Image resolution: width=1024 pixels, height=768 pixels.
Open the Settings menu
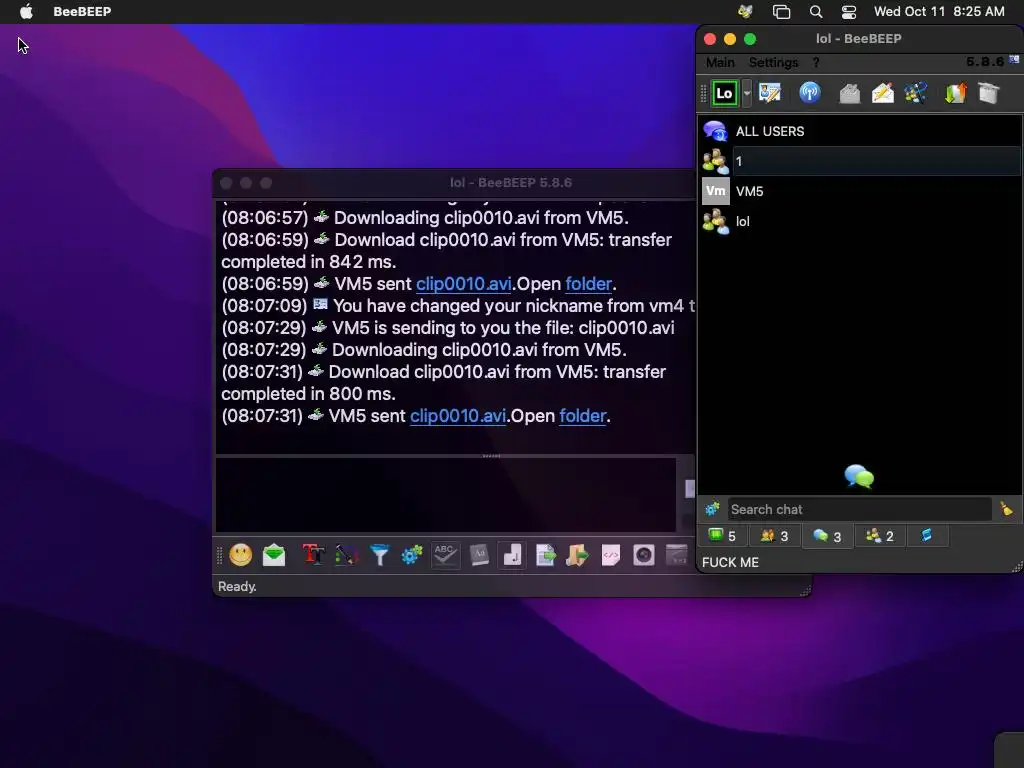coord(773,63)
